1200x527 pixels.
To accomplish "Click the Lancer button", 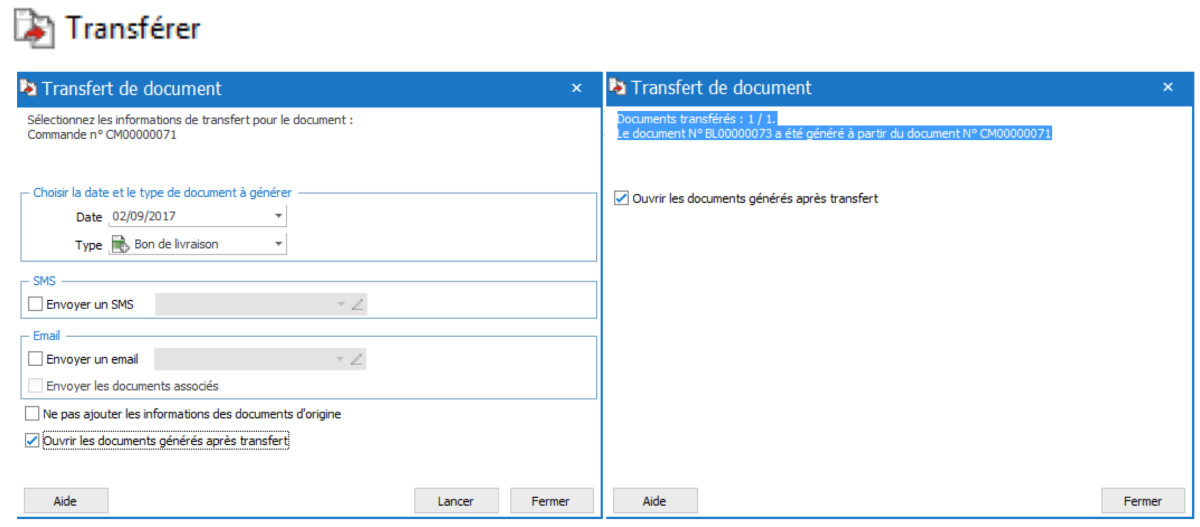I will point(456,501).
